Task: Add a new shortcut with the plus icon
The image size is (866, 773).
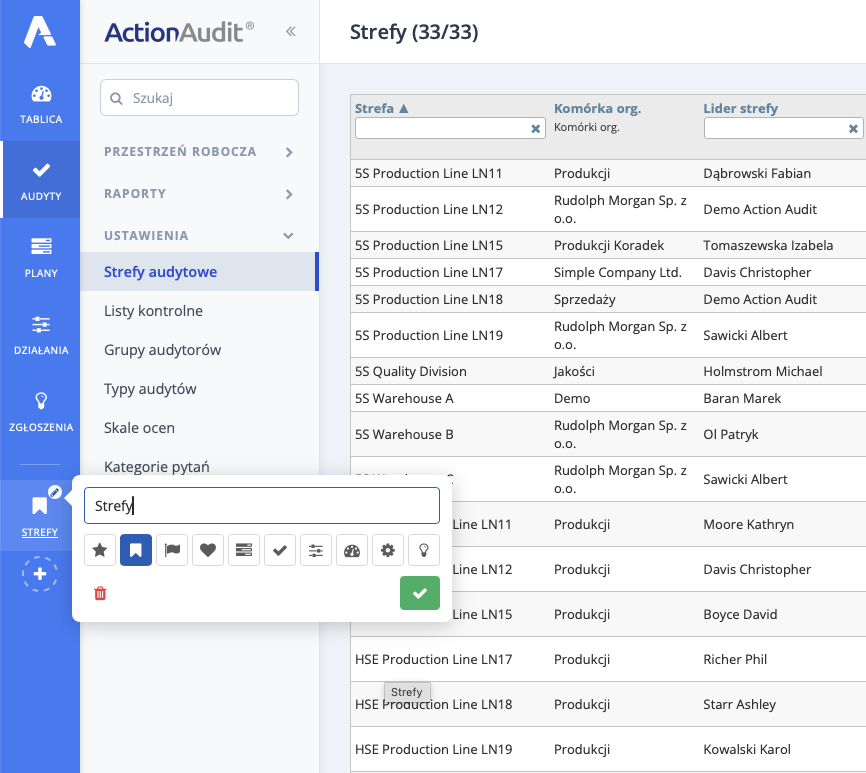Action: (40, 575)
